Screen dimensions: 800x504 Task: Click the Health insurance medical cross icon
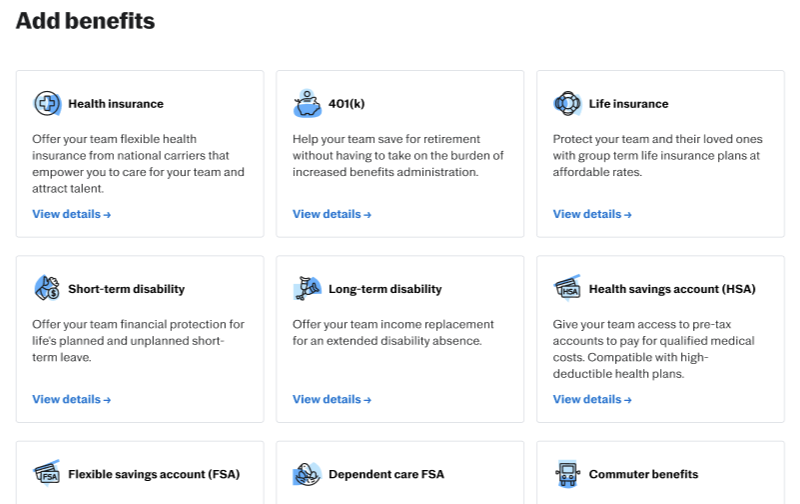click(x=47, y=103)
